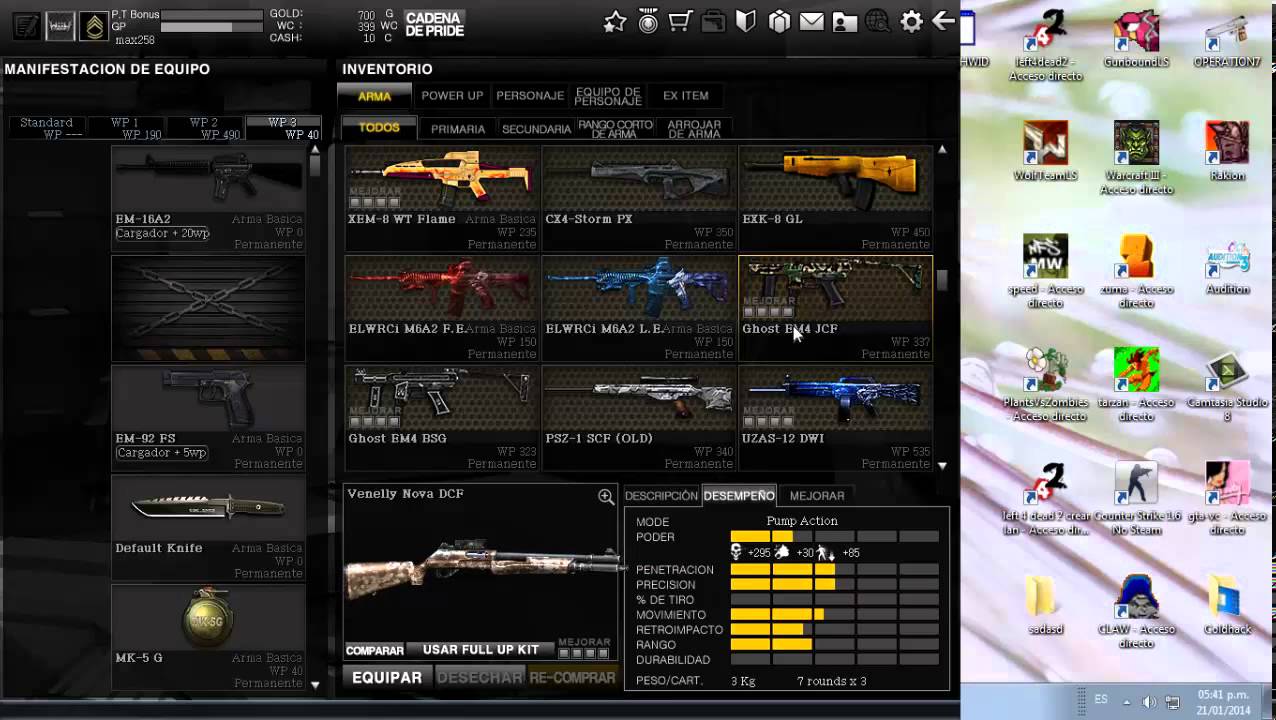
Task: Filter by RANGO CORTO DE ARMA
Action: point(615,129)
